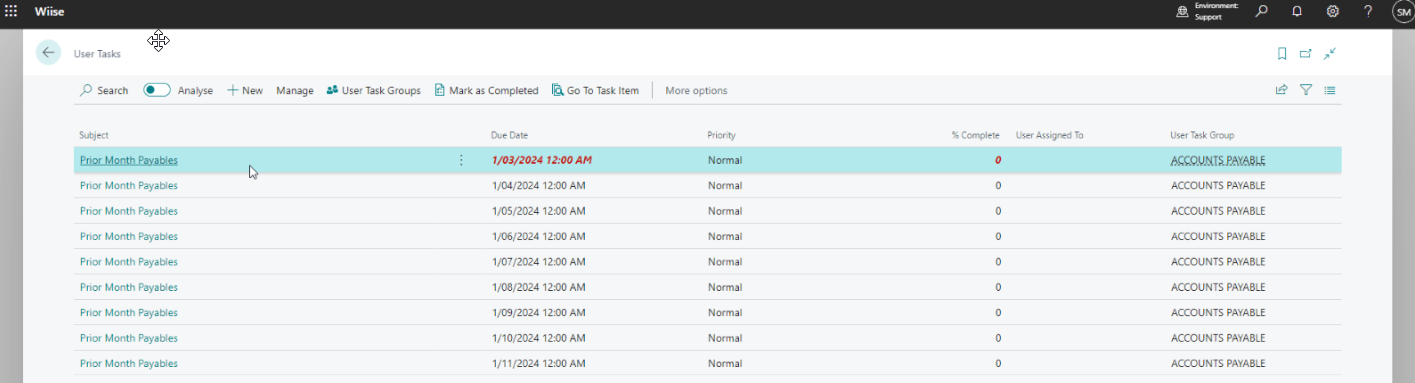Image resolution: width=1415 pixels, height=383 pixels.
Task: Open Prior Month Payables due 1/10/2024
Action: click(129, 338)
